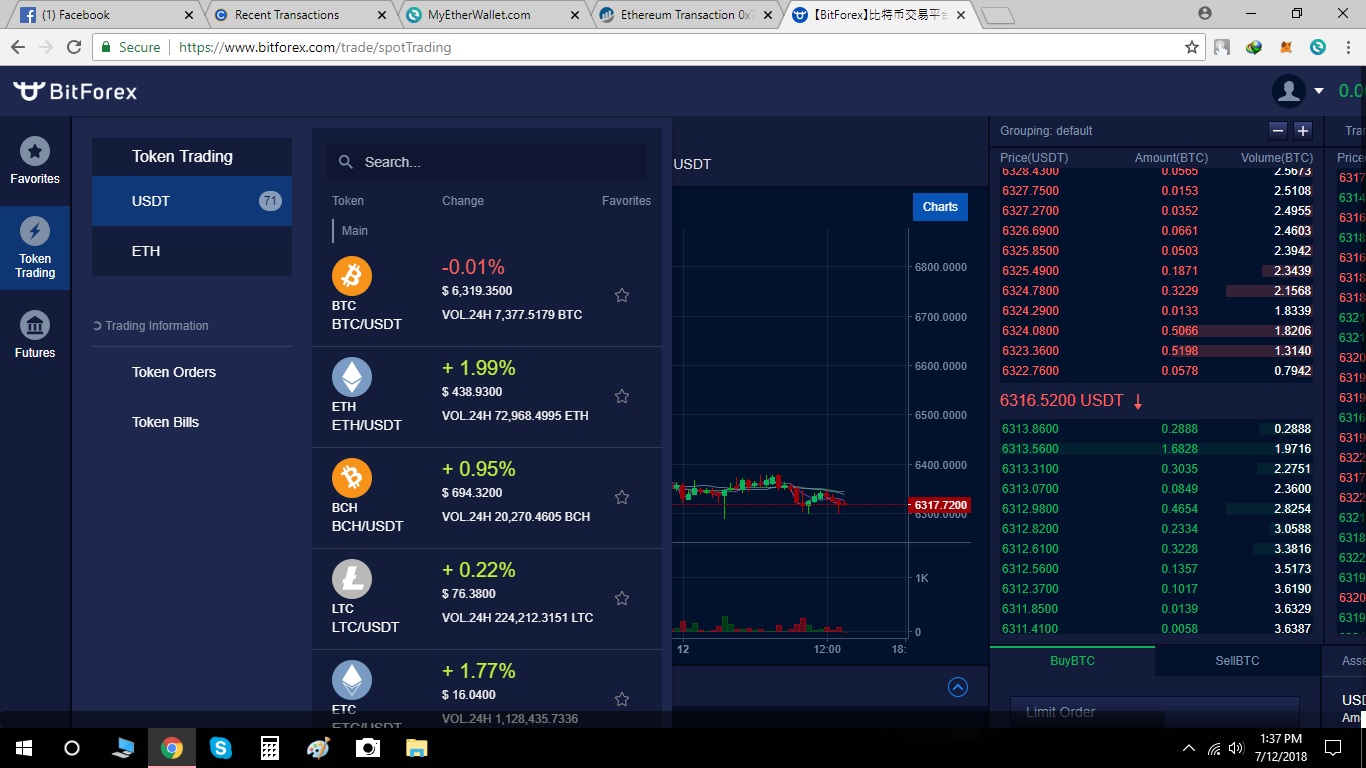Open Token Orders
The width and height of the screenshot is (1366, 768).
174,372
